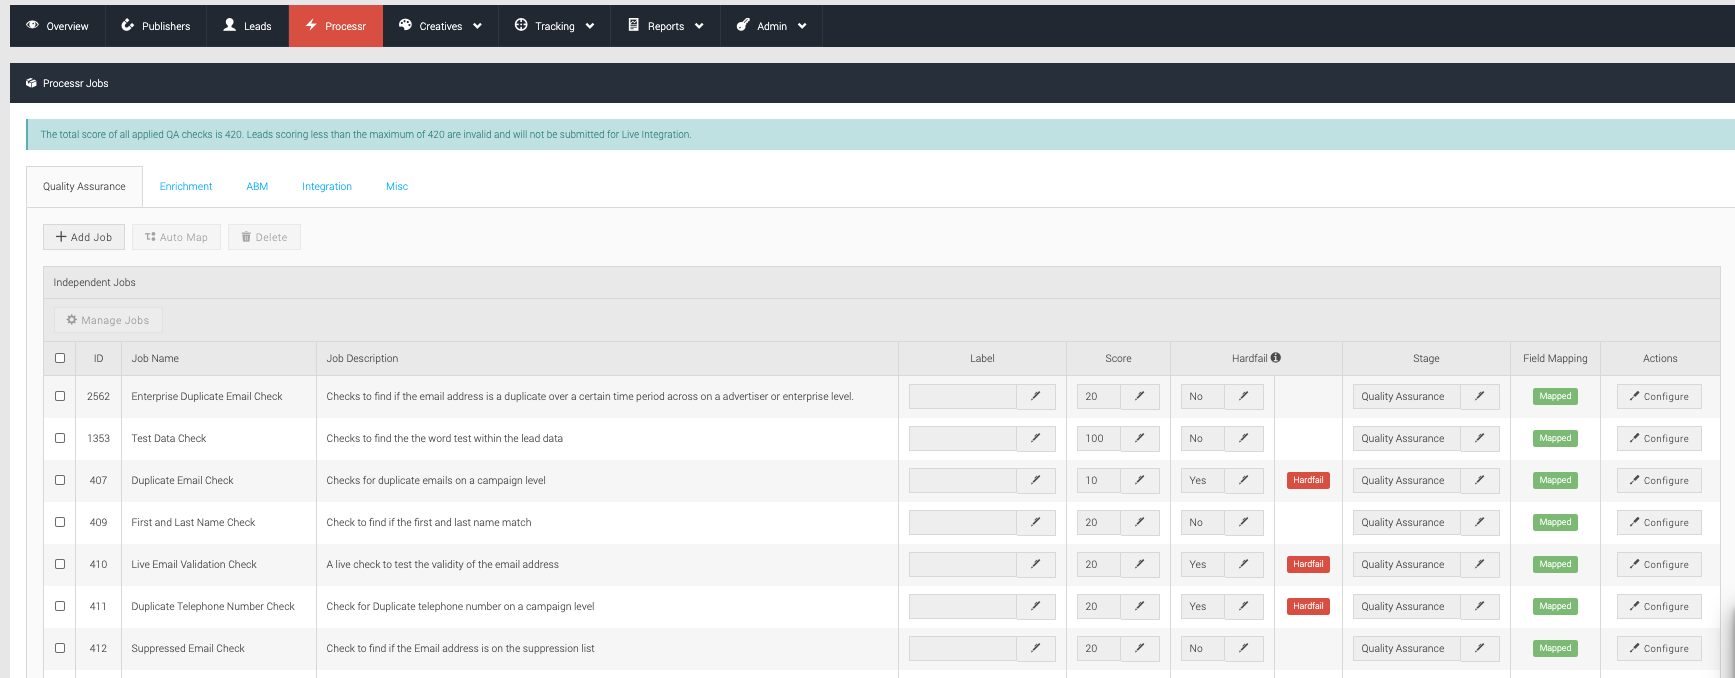Edit stage pencil for Test Data Check
The image size is (1735, 678).
(1480, 439)
